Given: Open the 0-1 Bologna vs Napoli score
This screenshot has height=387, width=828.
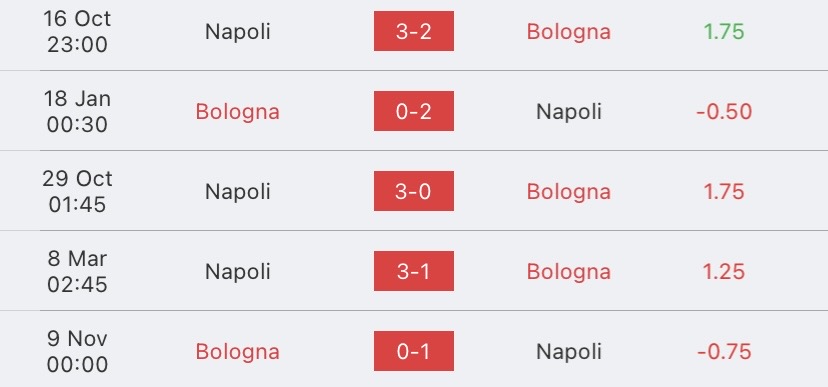Looking at the screenshot, I should pyautogui.click(x=413, y=351).
